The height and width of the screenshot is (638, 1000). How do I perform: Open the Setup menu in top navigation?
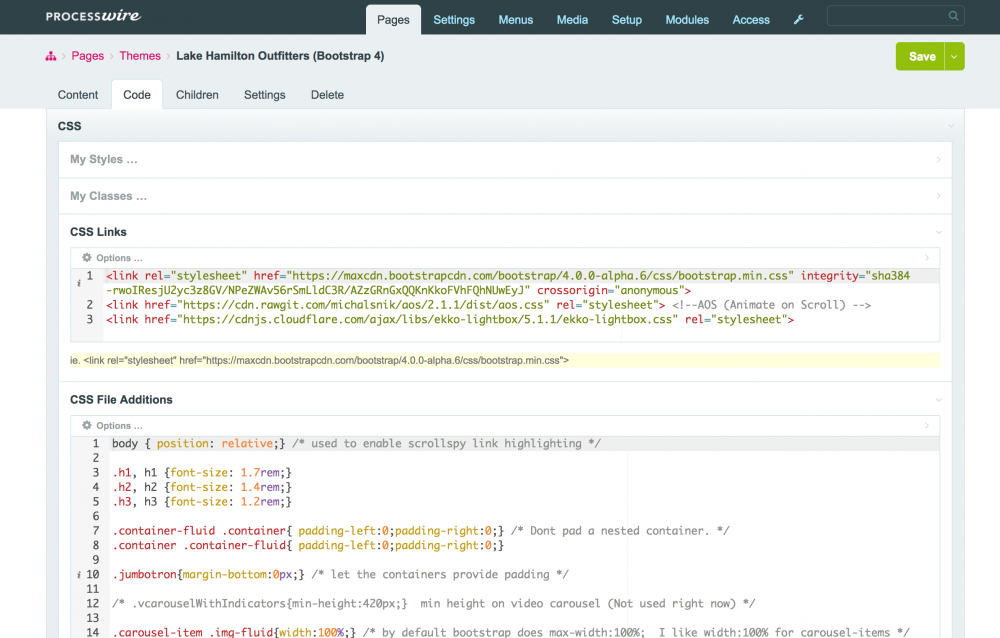click(627, 20)
